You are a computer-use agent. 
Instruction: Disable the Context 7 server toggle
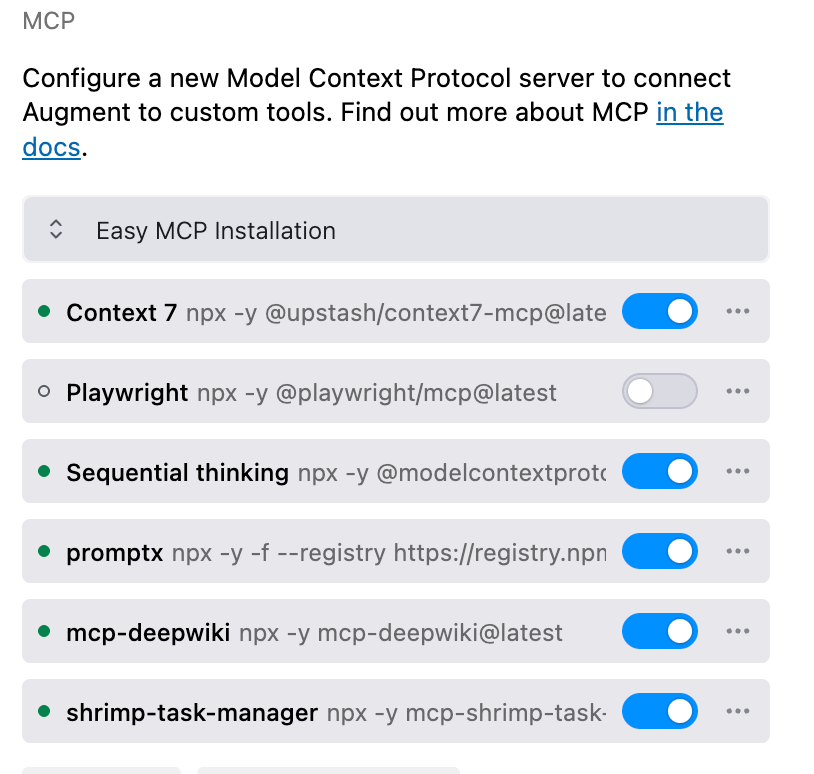[x=659, y=311]
